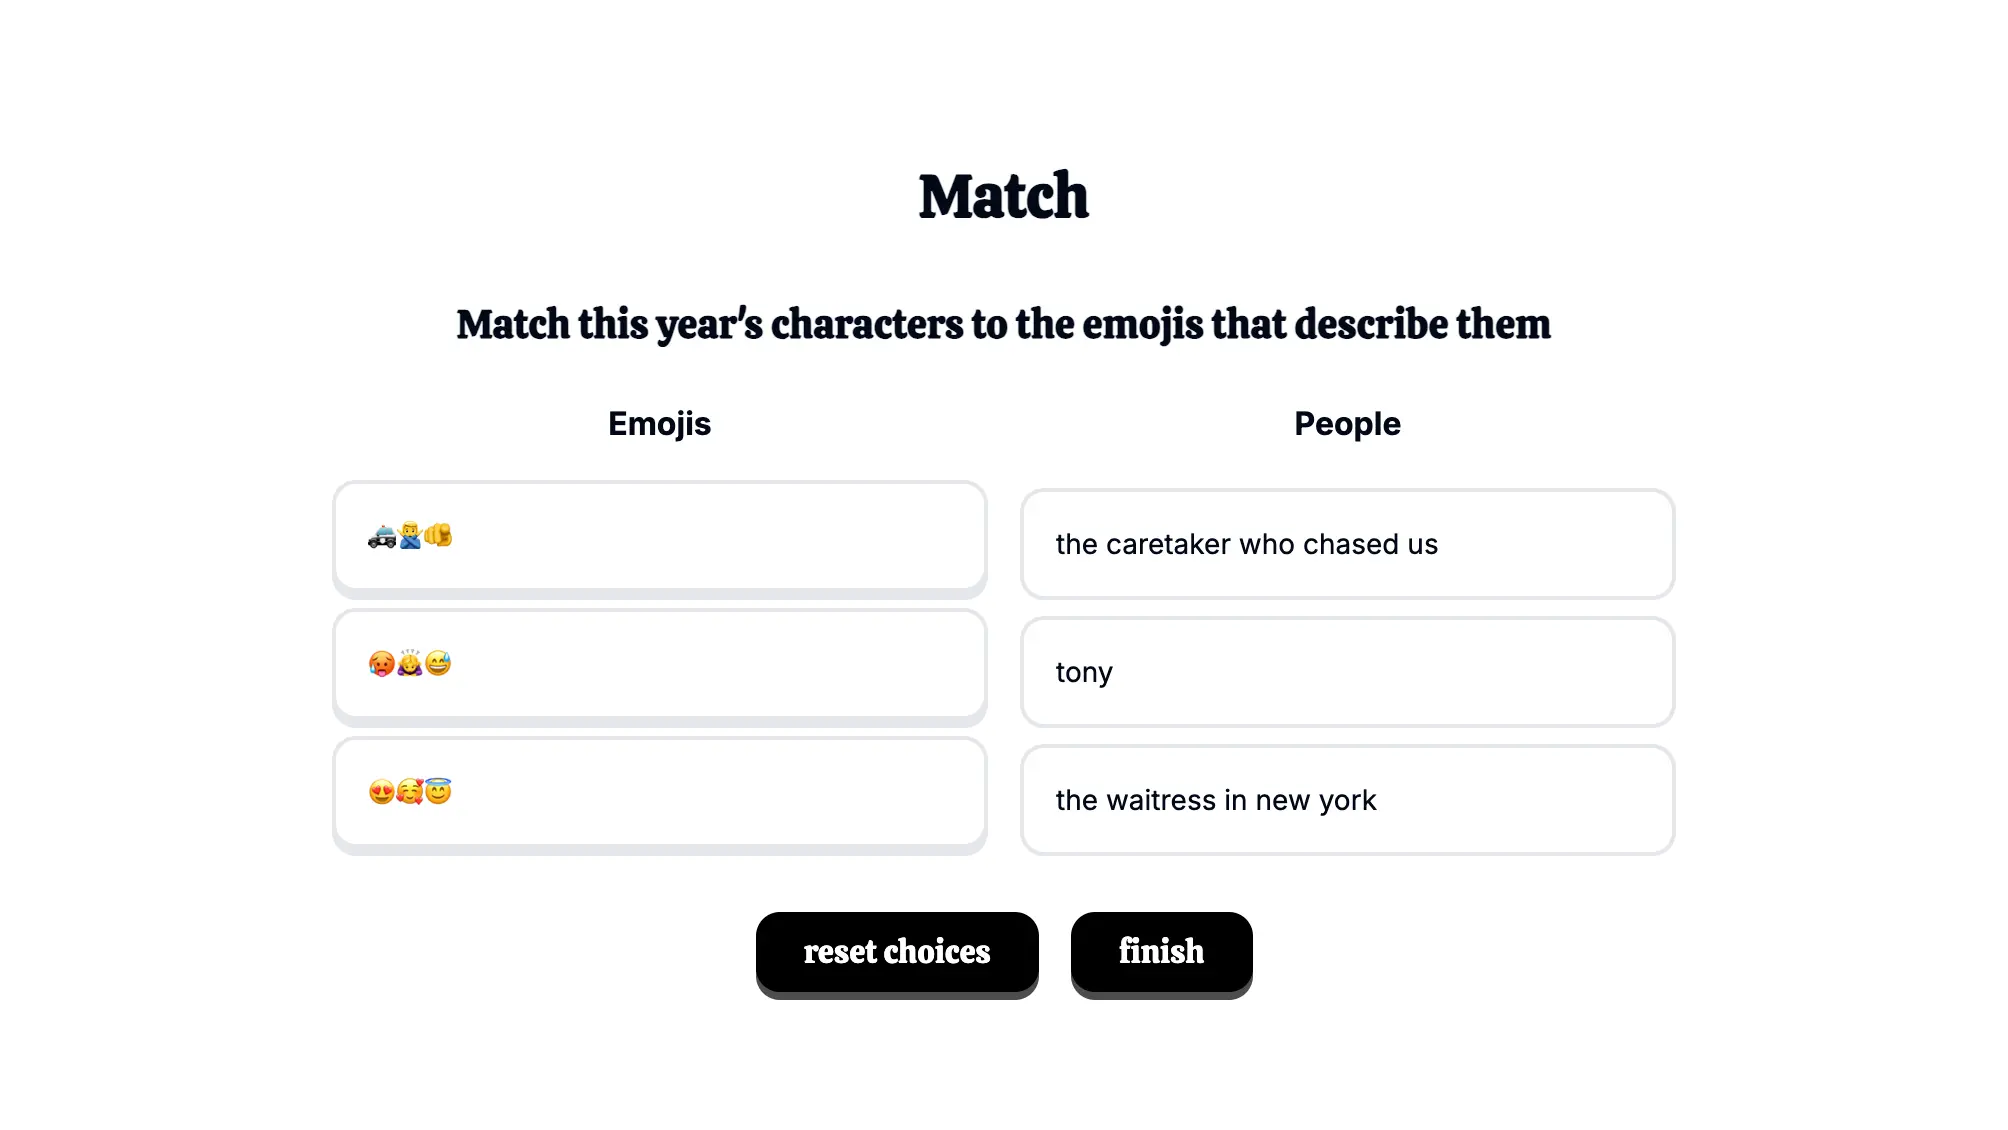Select the card 'the caretaker who chased us'
The height and width of the screenshot is (1130, 2008).
click(x=1347, y=544)
